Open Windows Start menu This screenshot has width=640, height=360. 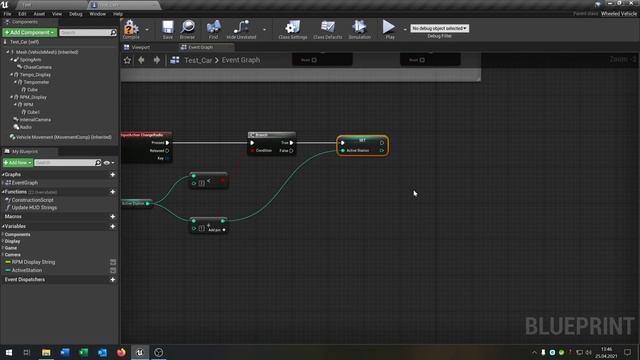(9, 352)
